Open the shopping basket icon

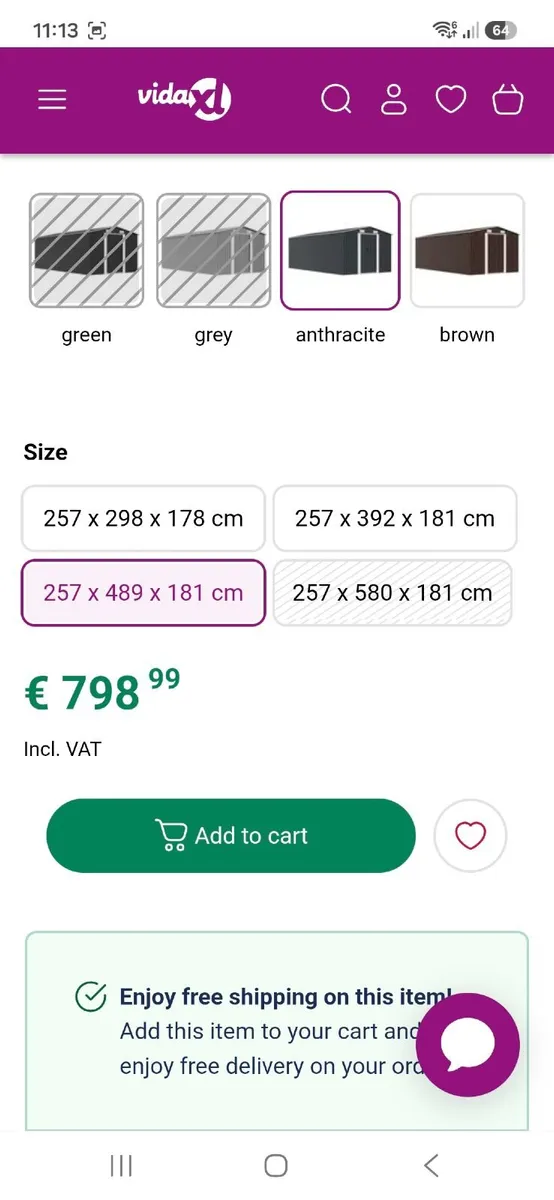pyautogui.click(x=508, y=100)
